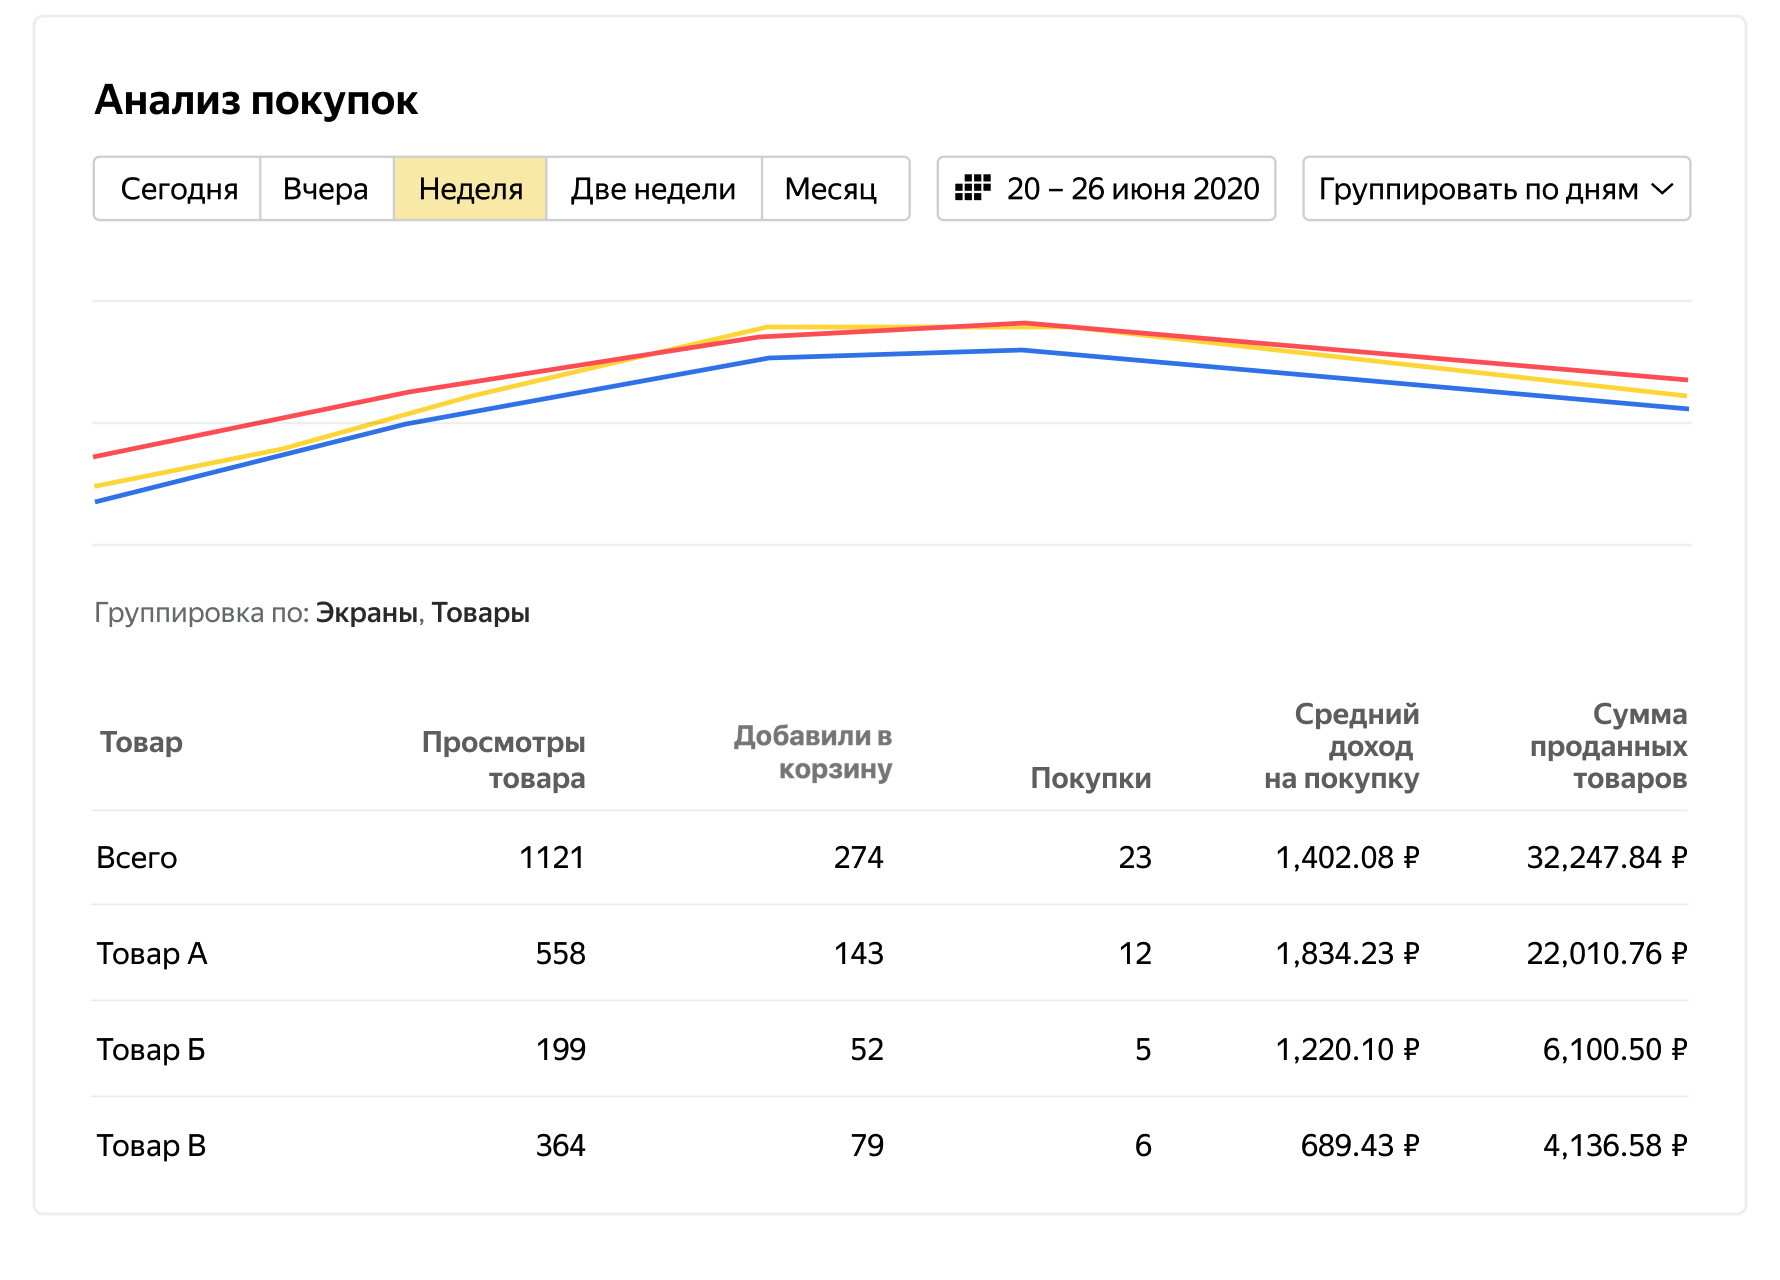Switch to the Вчера period
Viewport: 1780px width, 1280px height.
coord(325,188)
